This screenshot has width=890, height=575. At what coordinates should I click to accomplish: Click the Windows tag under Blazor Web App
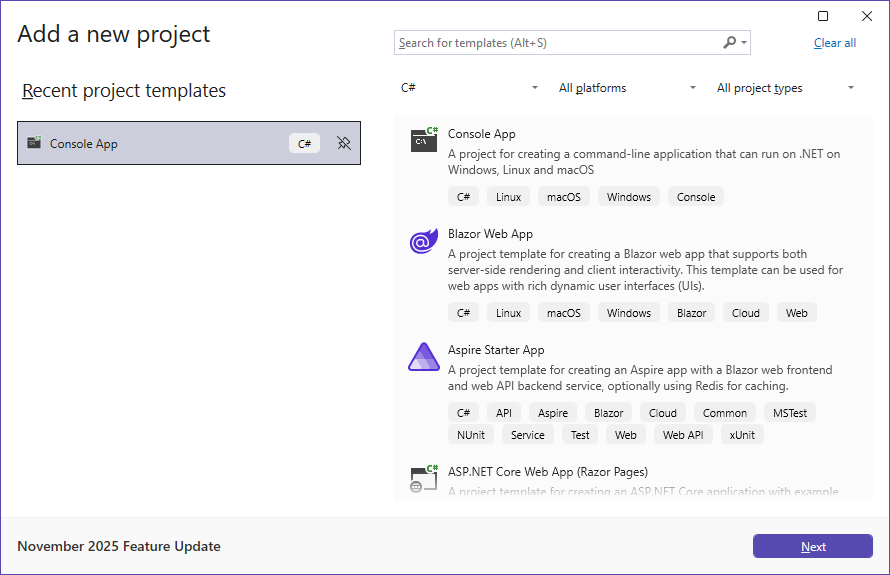(x=628, y=313)
